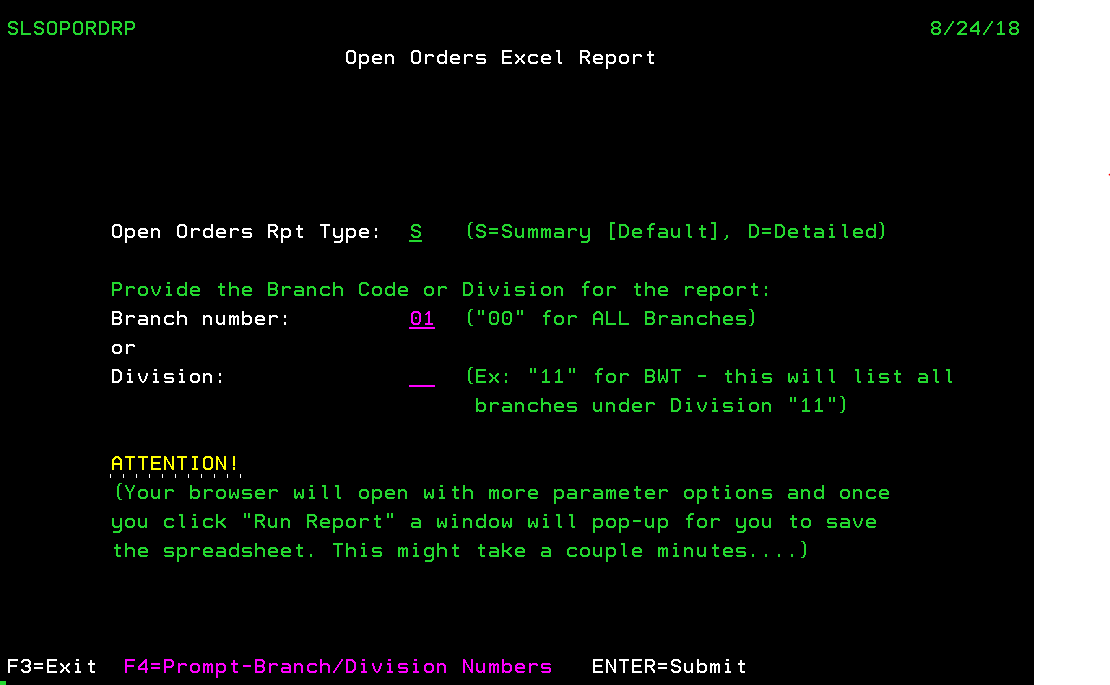Click the "Division:" label
1110x685 pixels.
168,377
